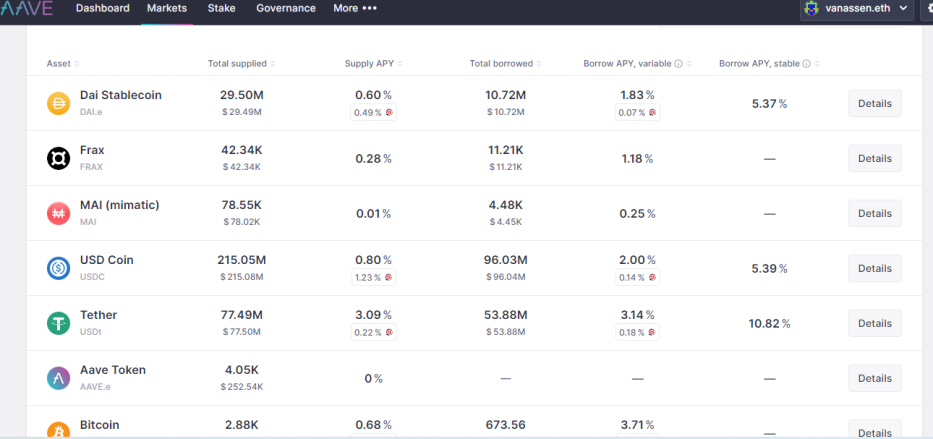933x439 pixels.
Task: Click the Aave Token icon
Action: (58, 378)
